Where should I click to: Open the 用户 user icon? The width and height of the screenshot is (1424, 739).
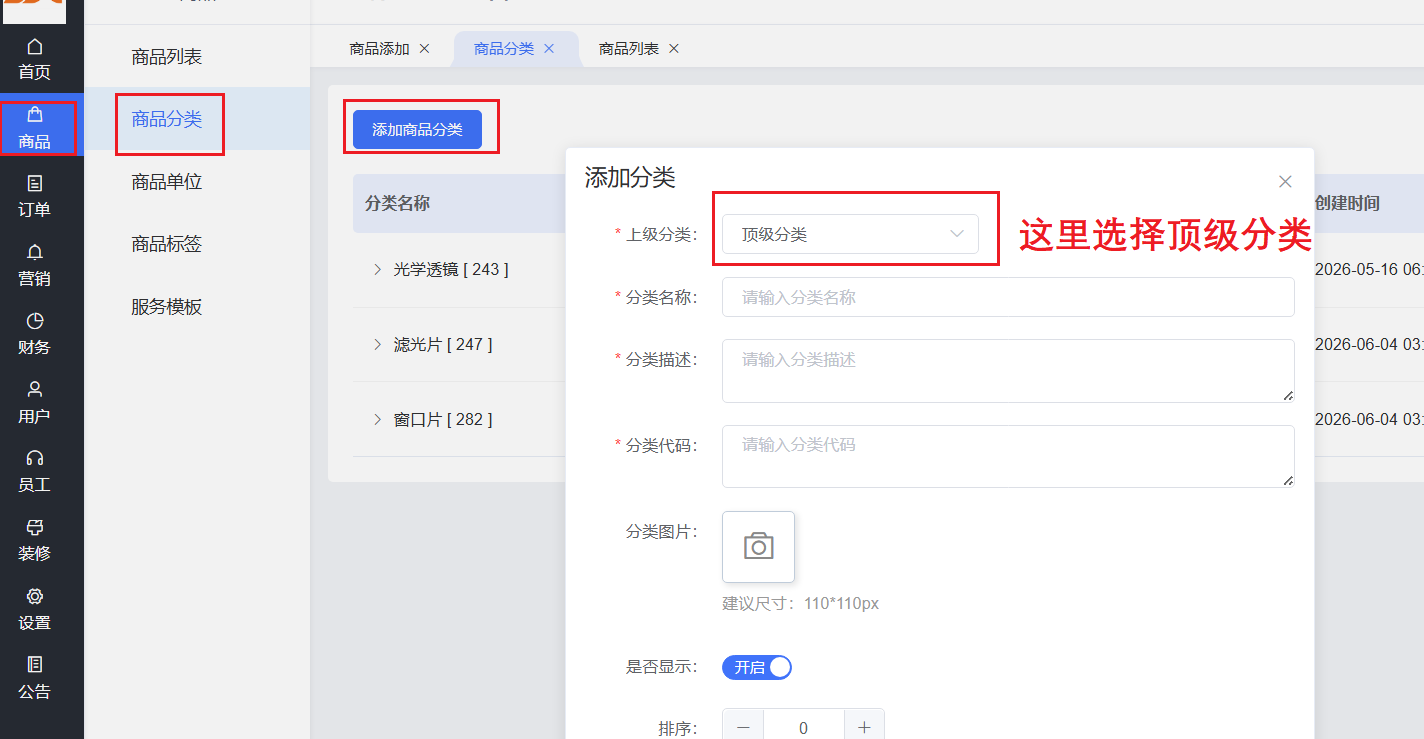(35, 389)
